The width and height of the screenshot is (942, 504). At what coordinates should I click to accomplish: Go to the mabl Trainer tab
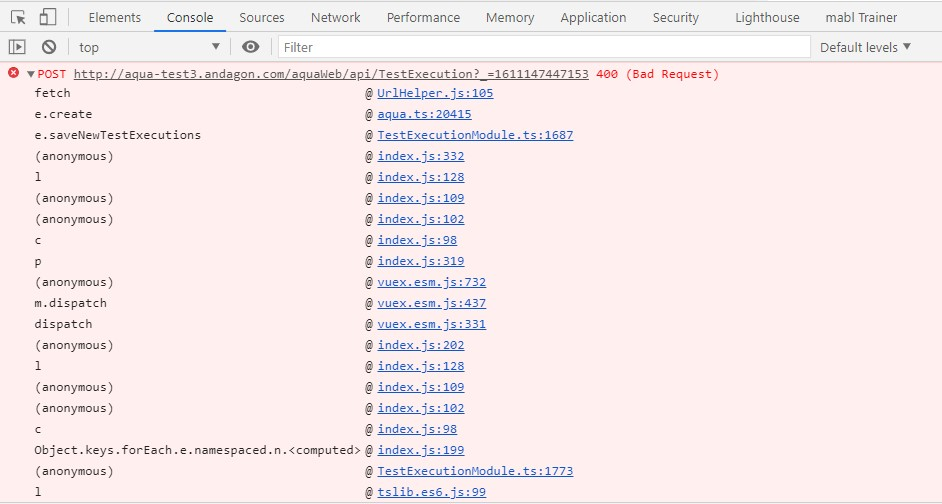tap(861, 18)
